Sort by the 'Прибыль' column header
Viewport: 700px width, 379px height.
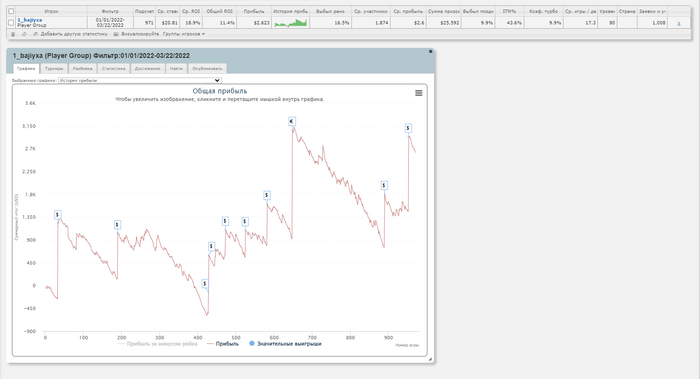coord(254,11)
